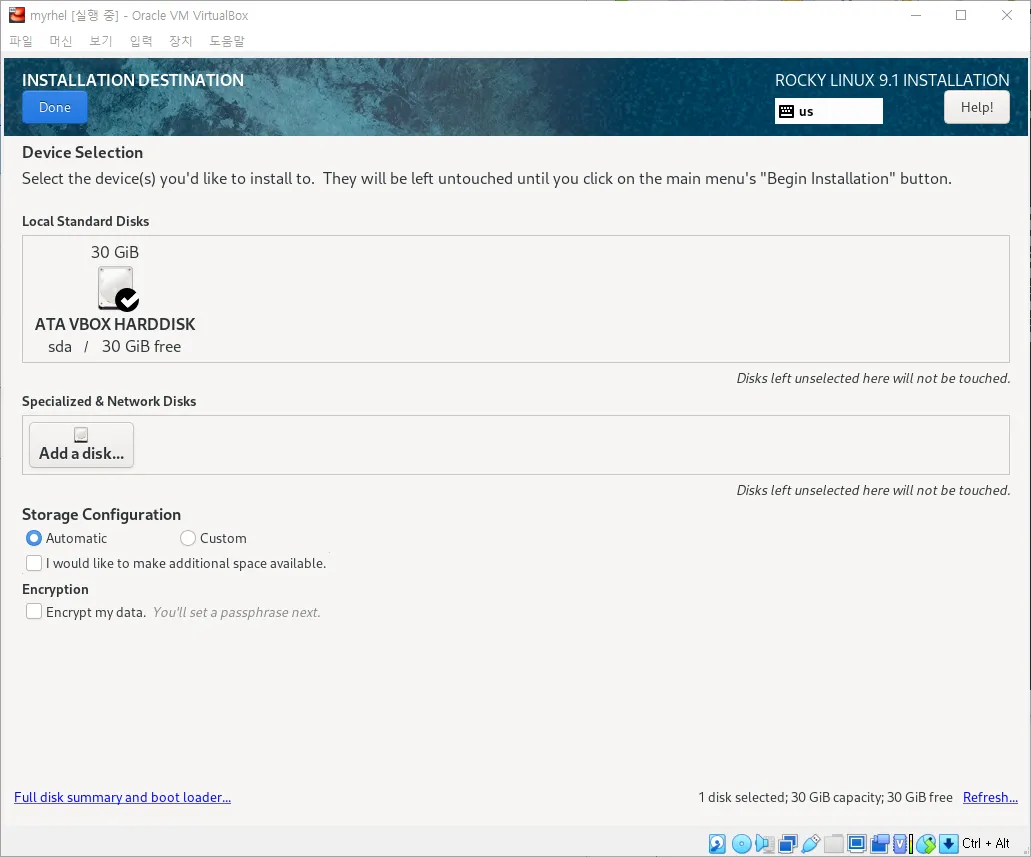Open the 장치 menu
The image size is (1031, 857).
pos(180,41)
